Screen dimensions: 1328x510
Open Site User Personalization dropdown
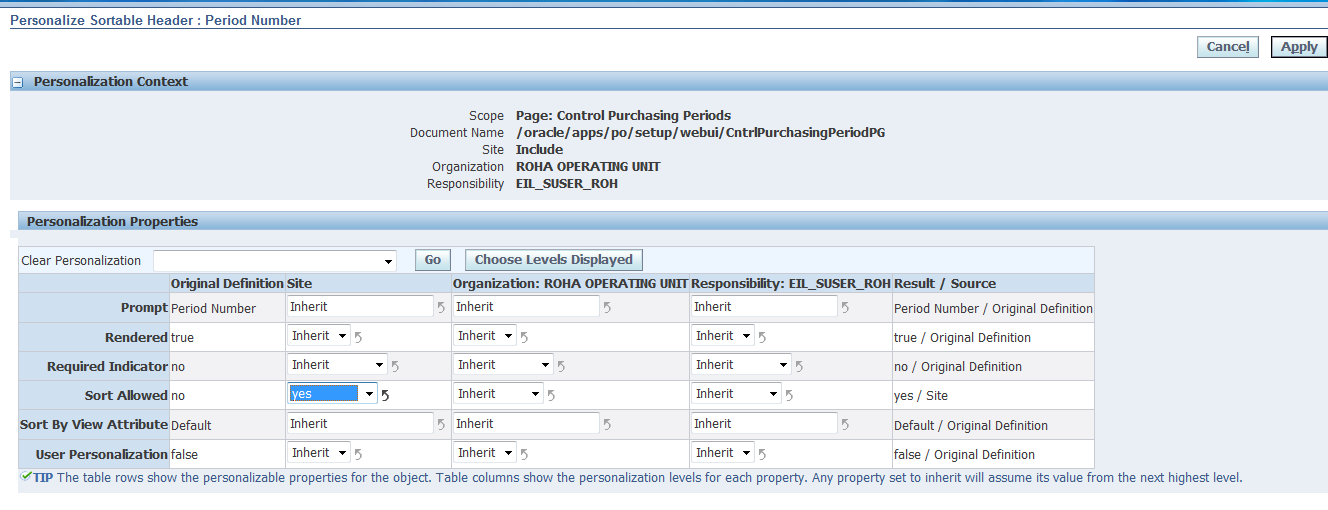click(319, 453)
